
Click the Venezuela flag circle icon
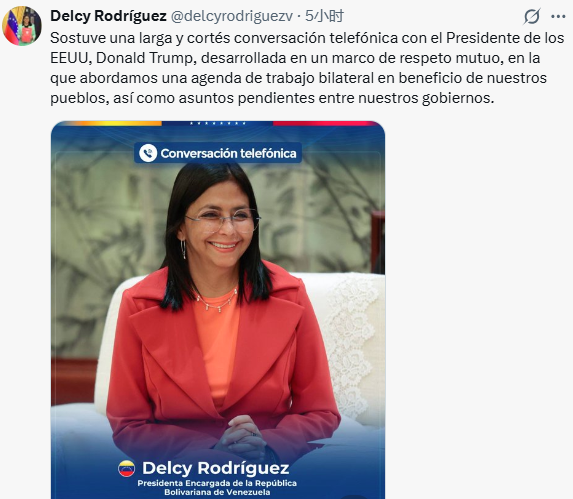tap(126, 468)
